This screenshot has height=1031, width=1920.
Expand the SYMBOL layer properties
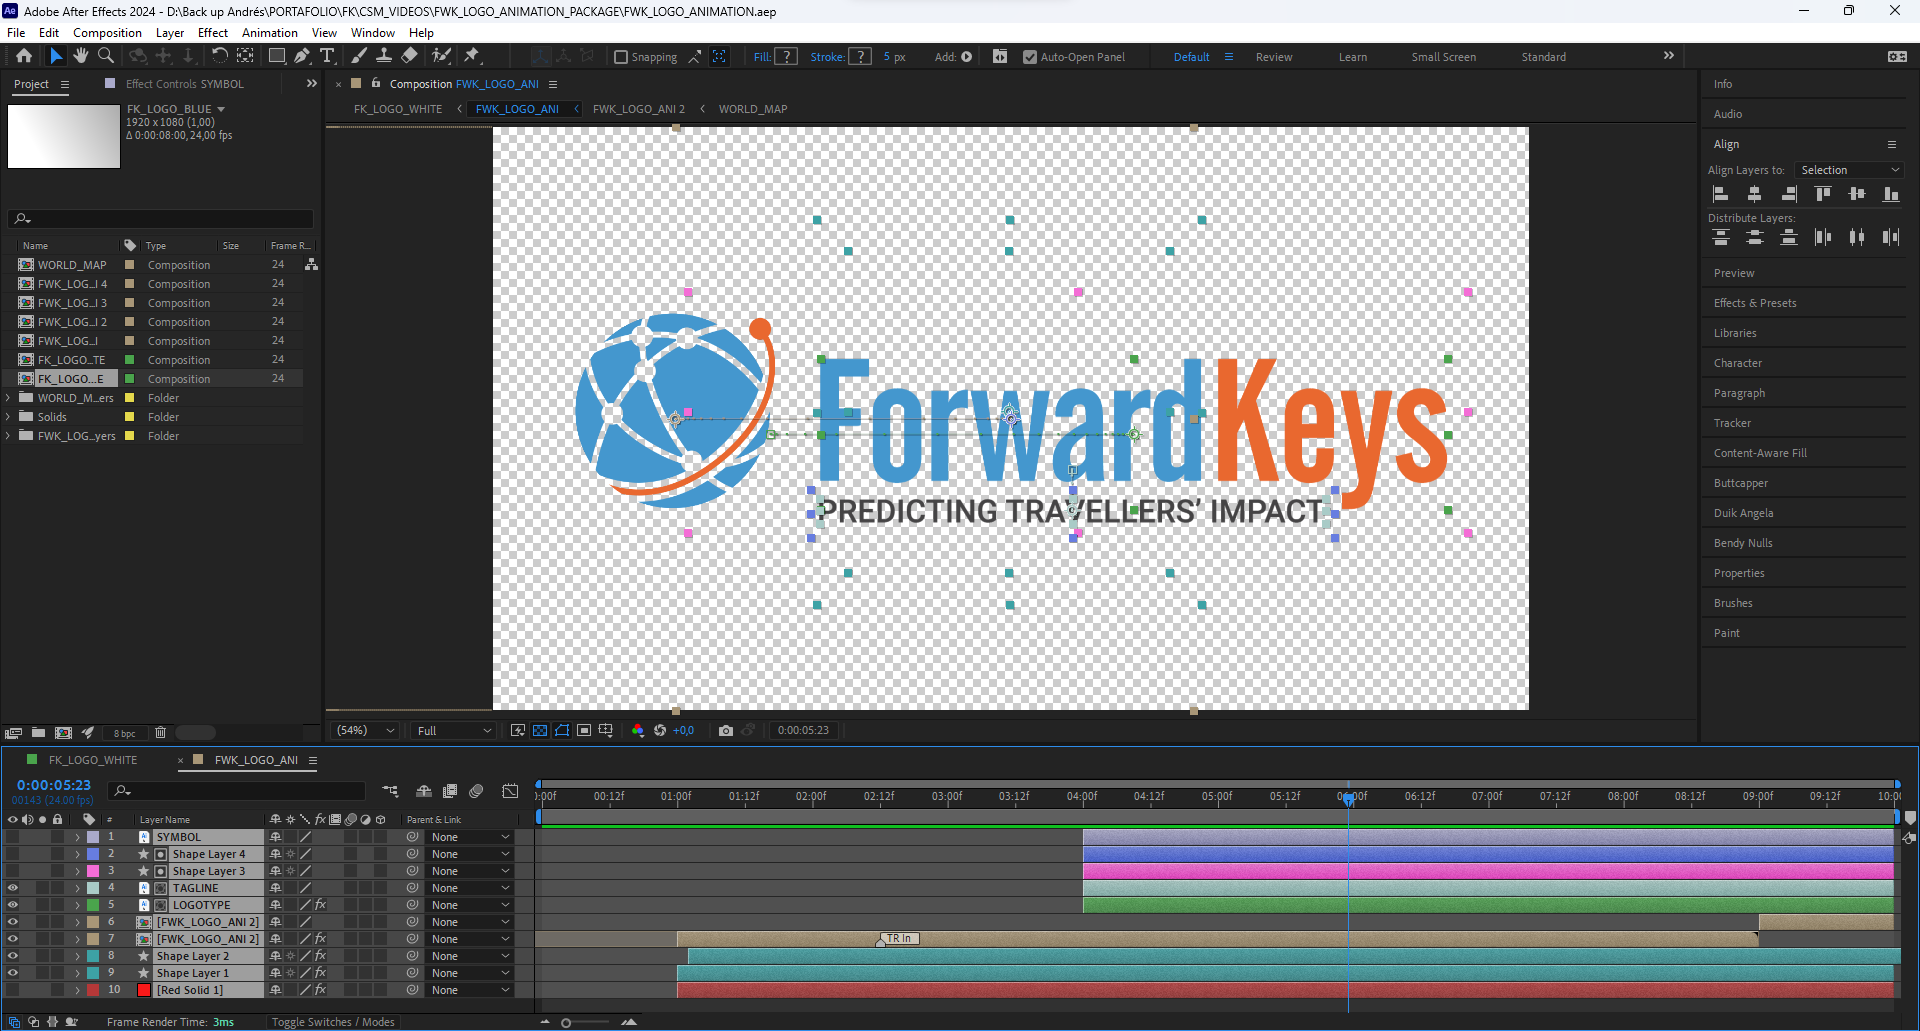click(x=77, y=837)
